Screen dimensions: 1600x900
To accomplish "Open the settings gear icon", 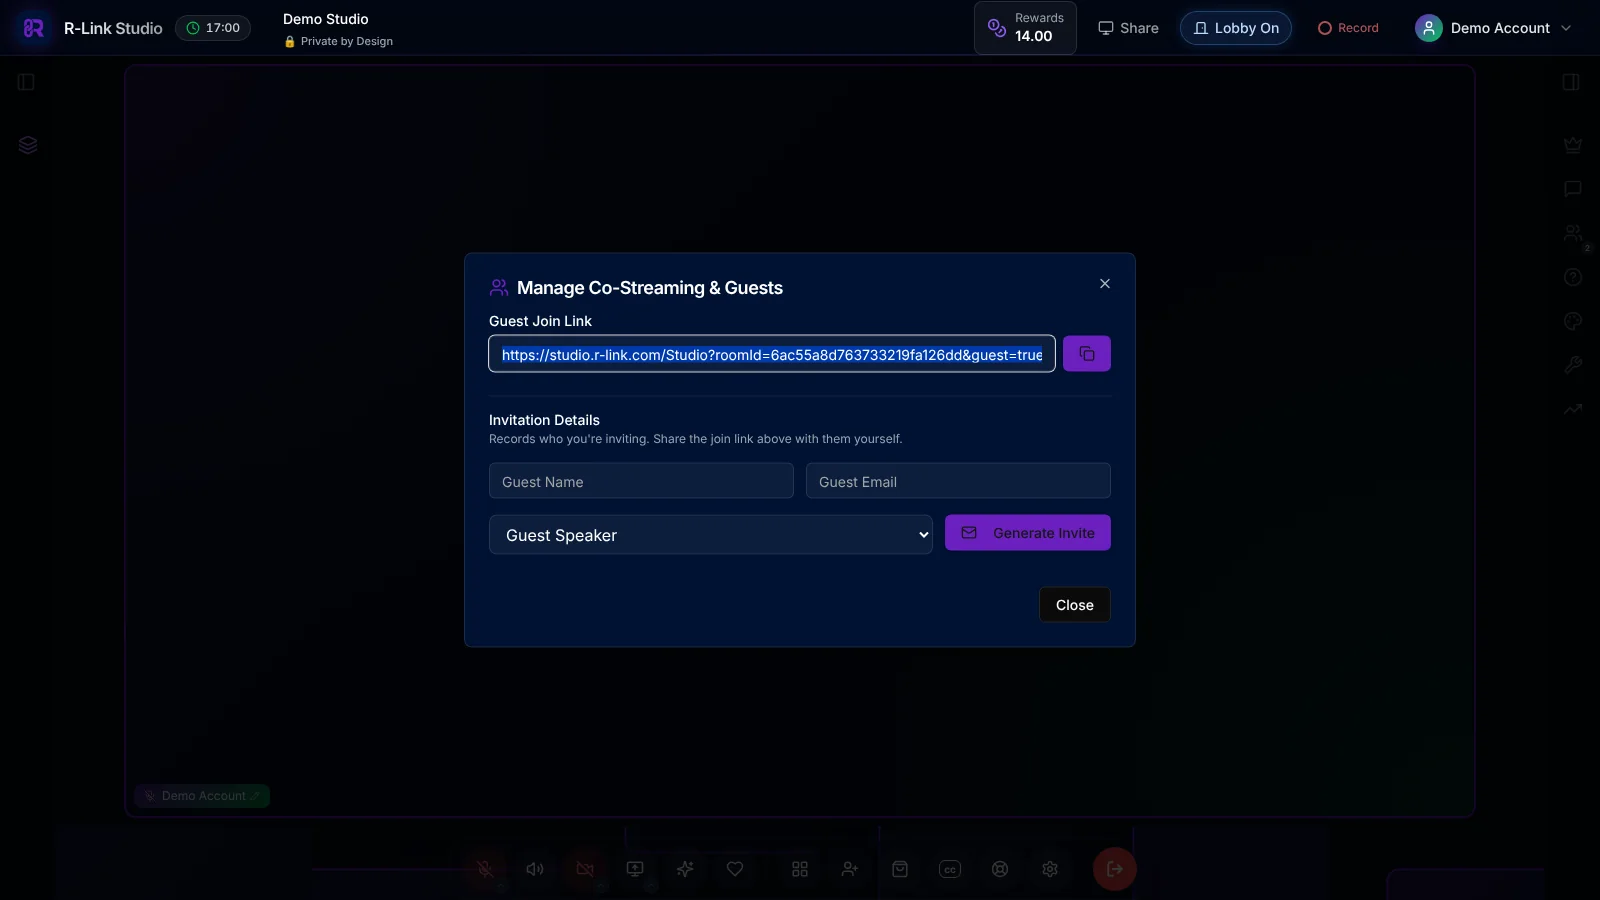I will (x=1050, y=869).
